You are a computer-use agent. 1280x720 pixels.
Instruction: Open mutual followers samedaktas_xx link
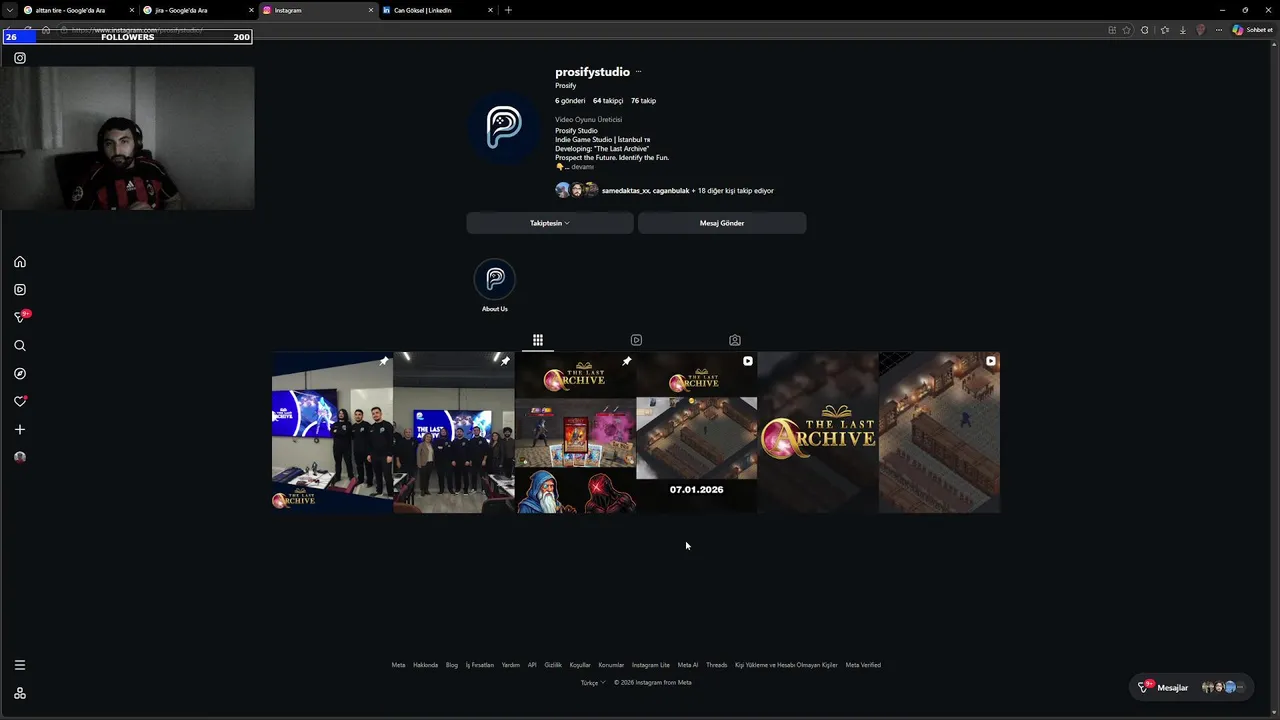coord(626,190)
